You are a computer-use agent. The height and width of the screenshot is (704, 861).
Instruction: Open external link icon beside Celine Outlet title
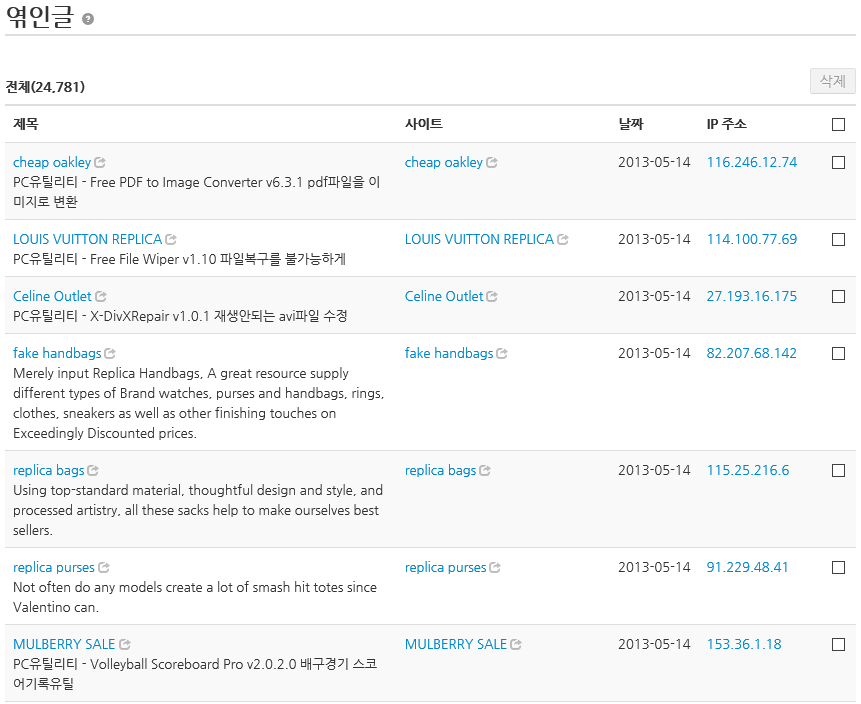point(101,297)
